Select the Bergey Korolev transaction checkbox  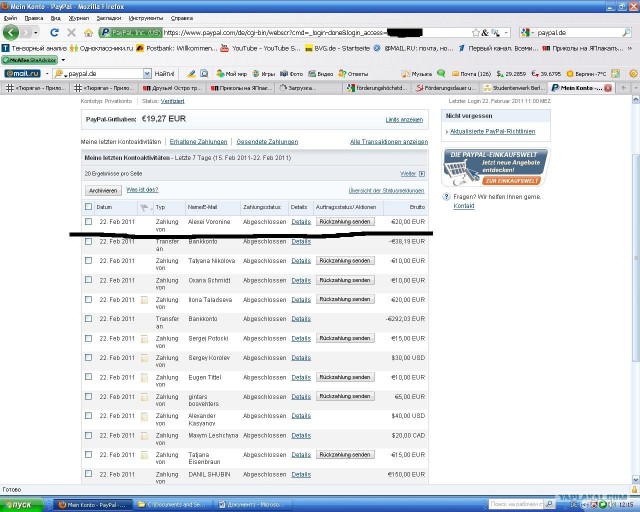coord(88,357)
